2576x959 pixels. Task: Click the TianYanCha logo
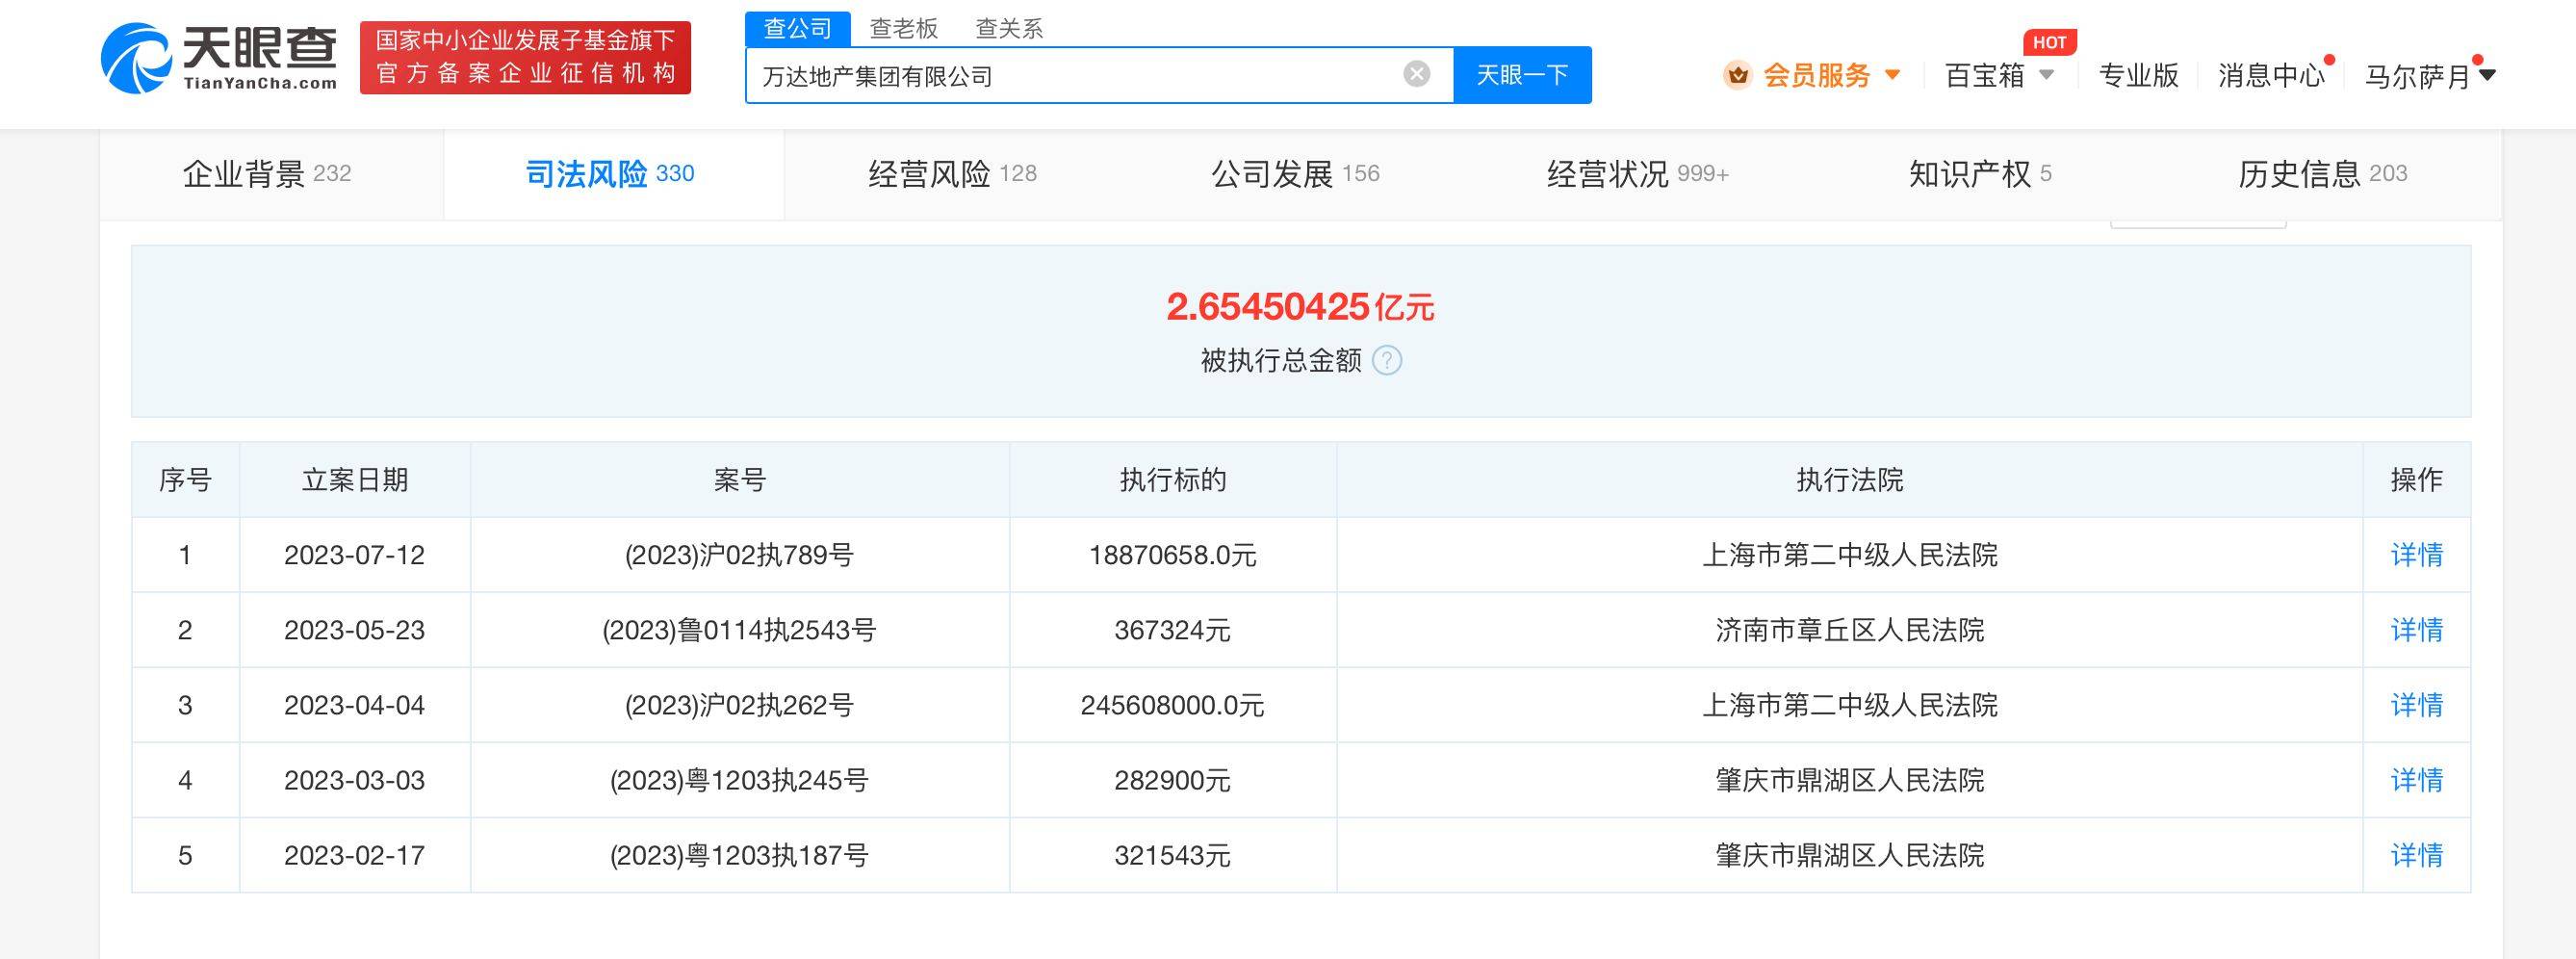[x=219, y=58]
